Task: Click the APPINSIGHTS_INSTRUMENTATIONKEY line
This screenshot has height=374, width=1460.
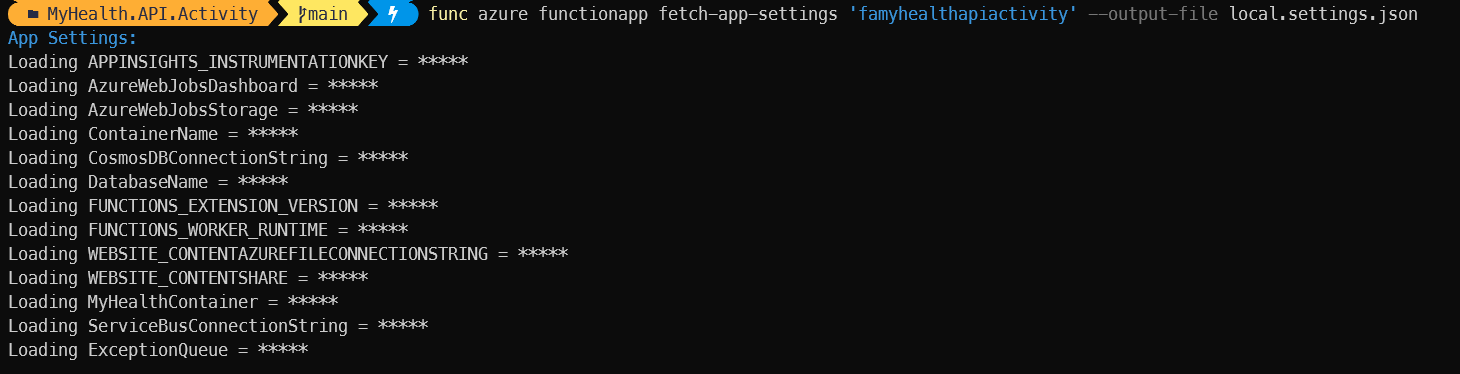Action: (238, 62)
